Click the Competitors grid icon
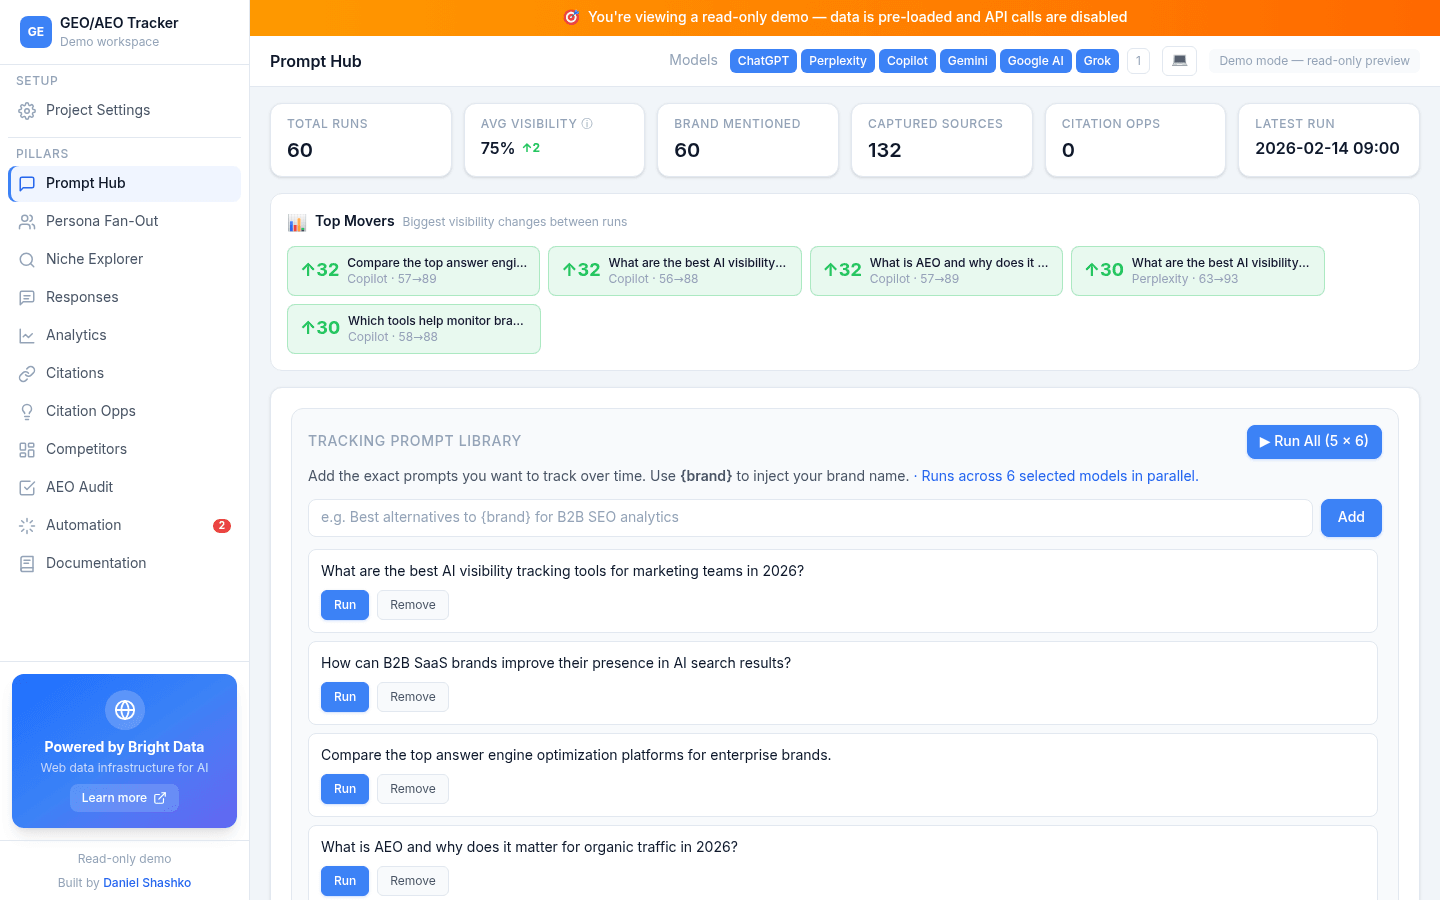Image resolution: width=1440 pixels, height=900 pixels. [27, 450]
